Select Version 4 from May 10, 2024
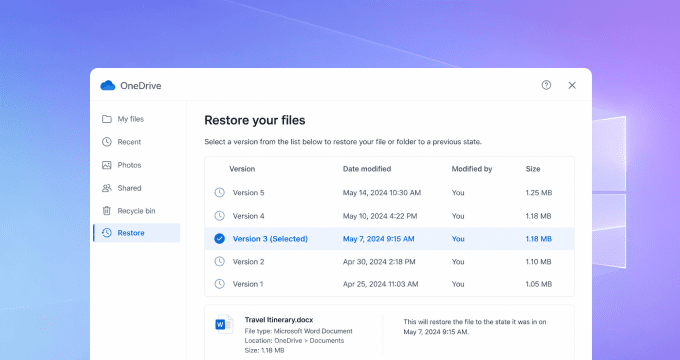680x360 pixels. 389,216
